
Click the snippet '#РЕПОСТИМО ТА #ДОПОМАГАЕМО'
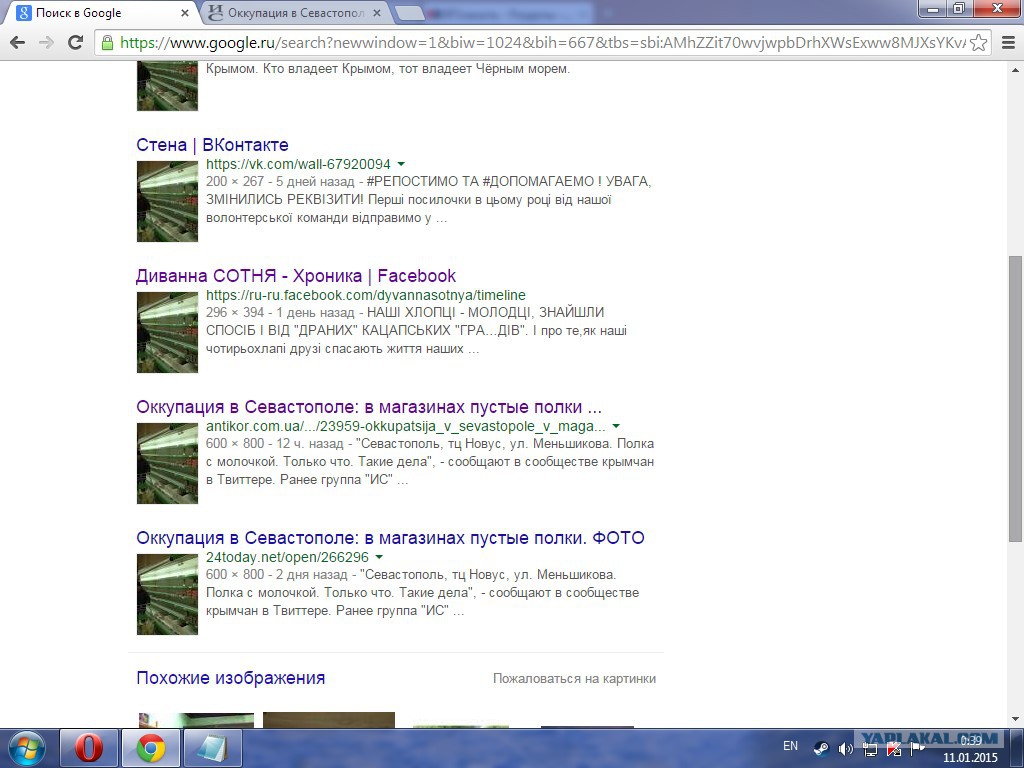480,182
